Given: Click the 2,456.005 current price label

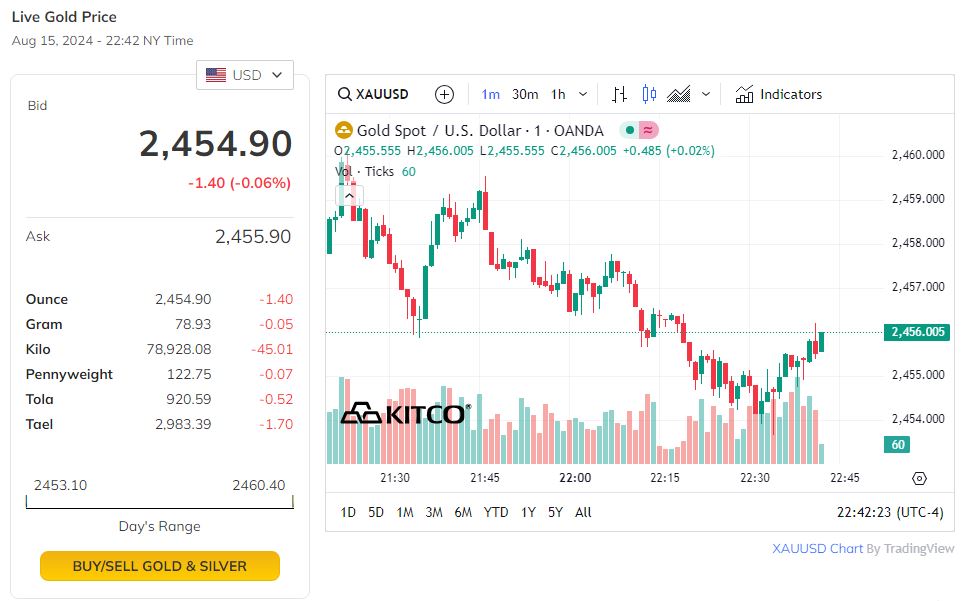Looking at the screenshot, I should point(916,332).
